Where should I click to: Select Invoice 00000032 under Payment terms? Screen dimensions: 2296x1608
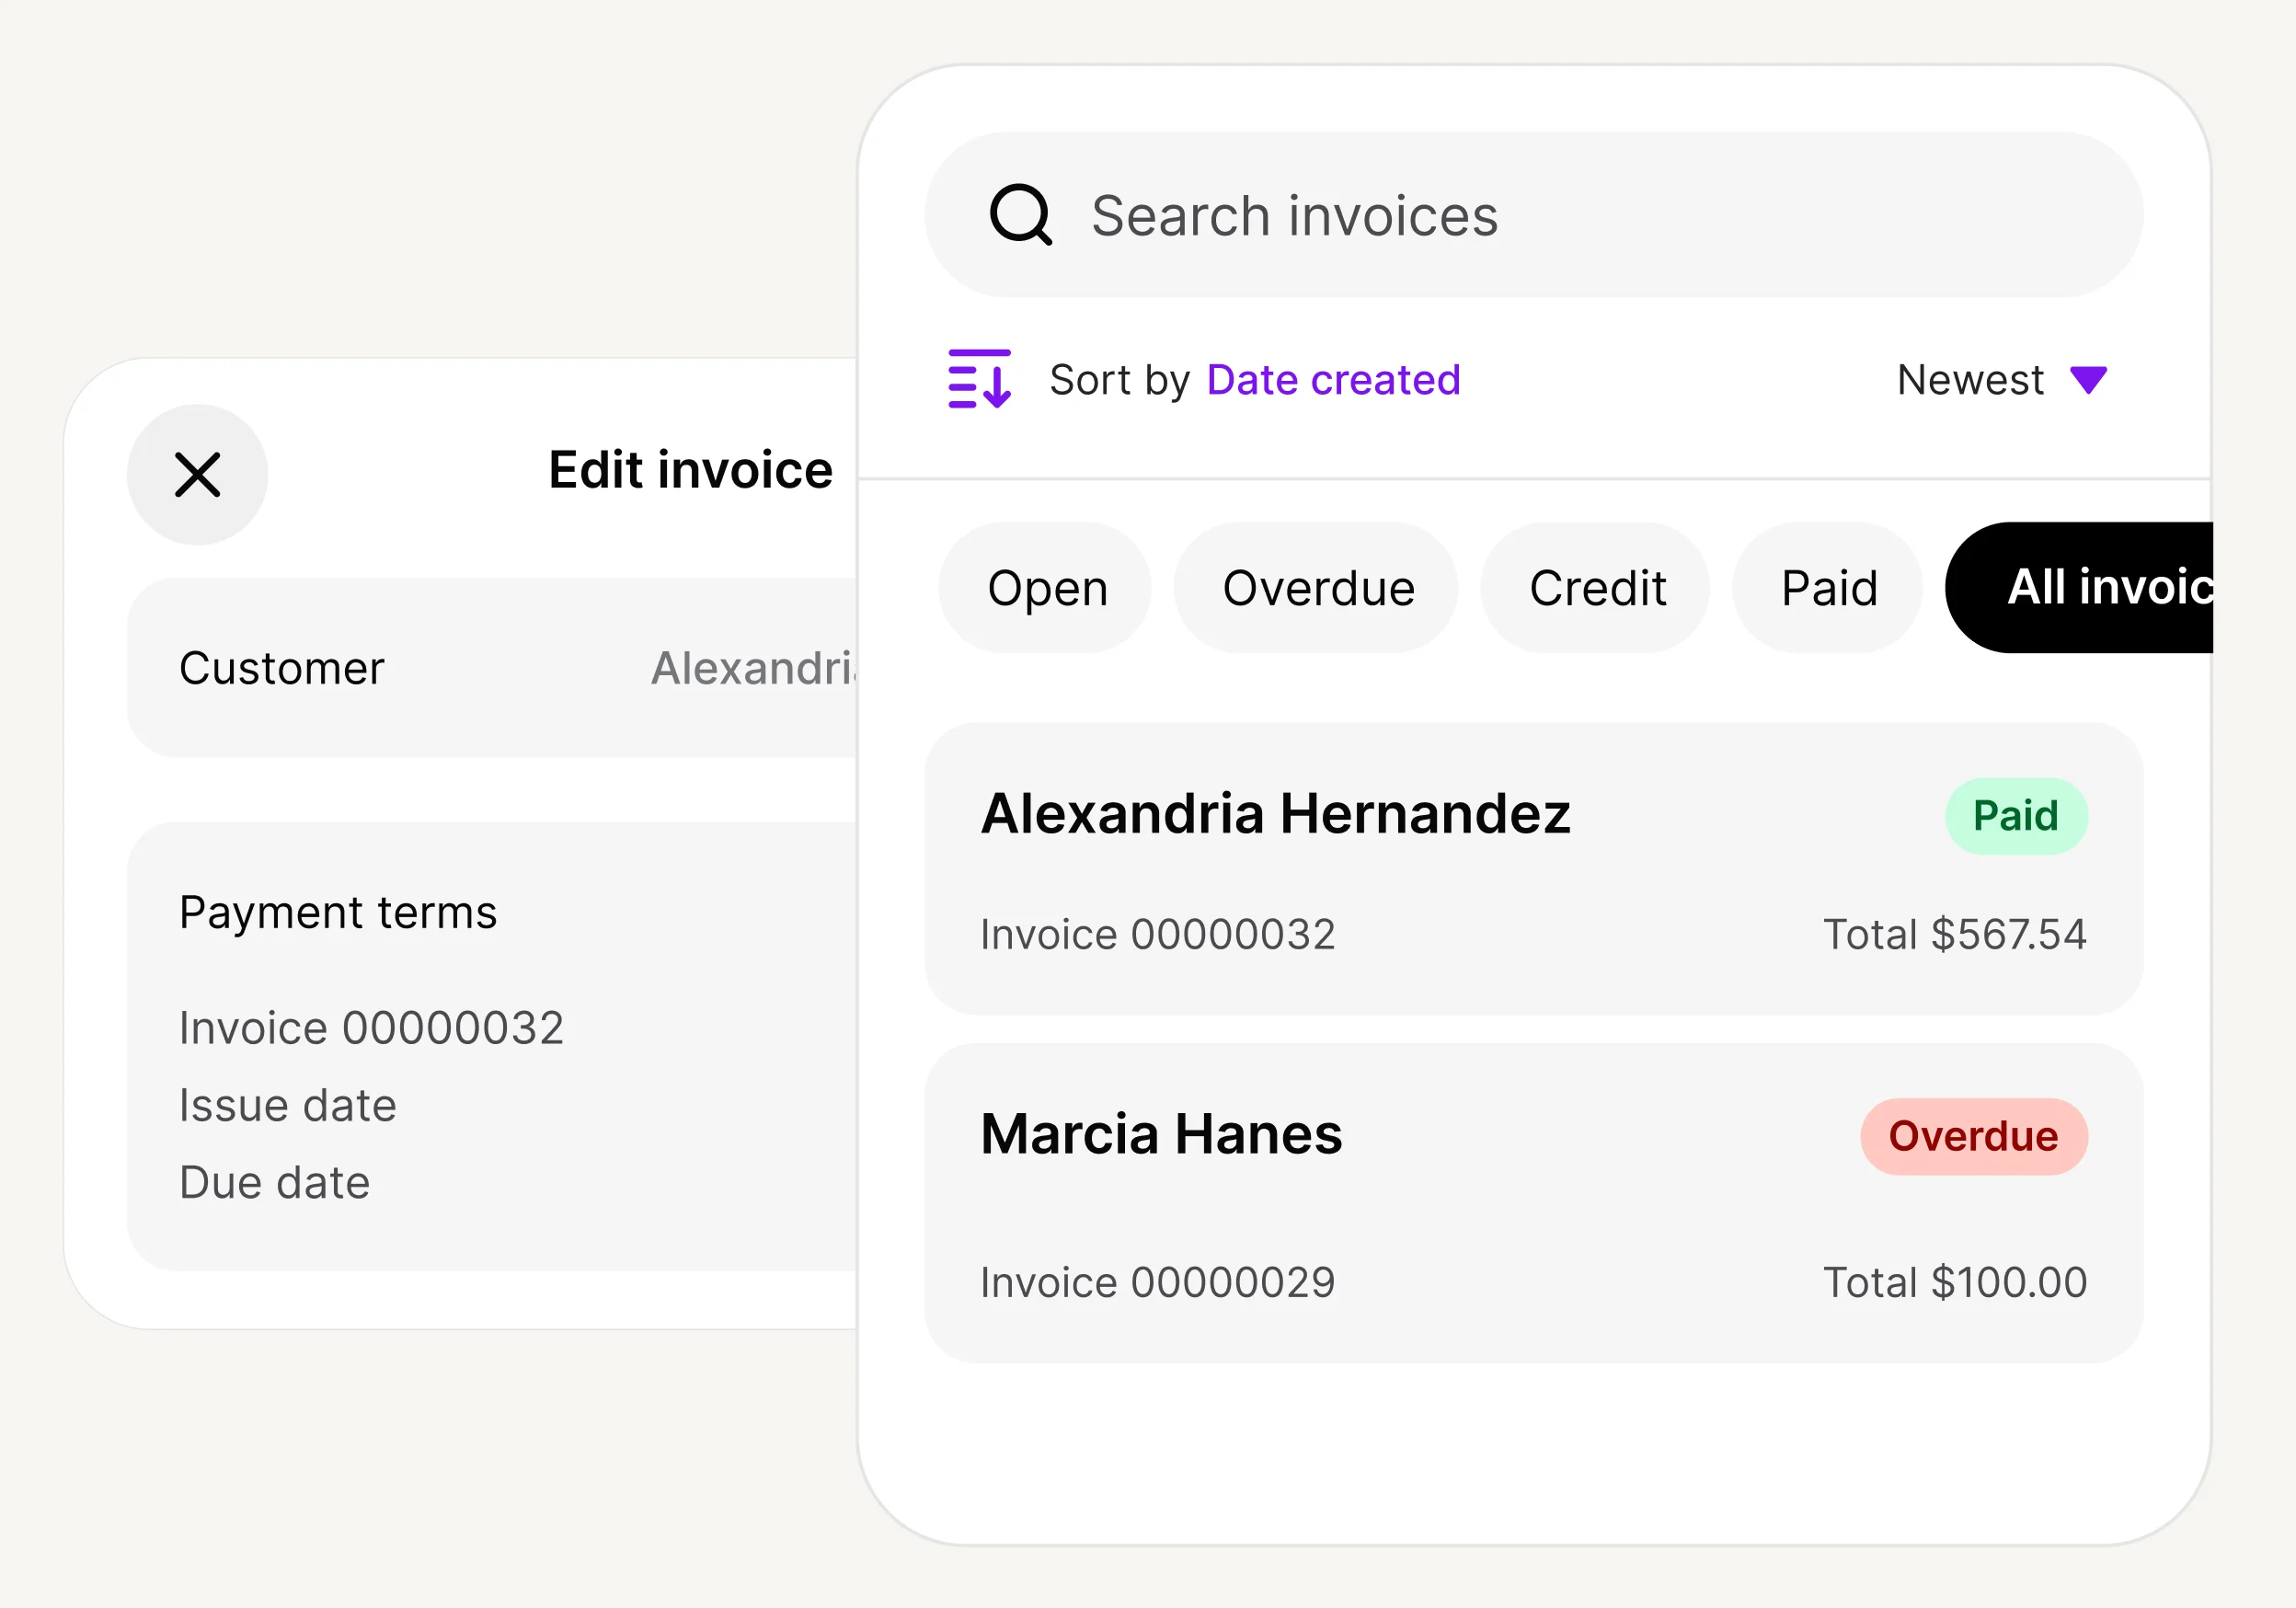point(372,1026)
